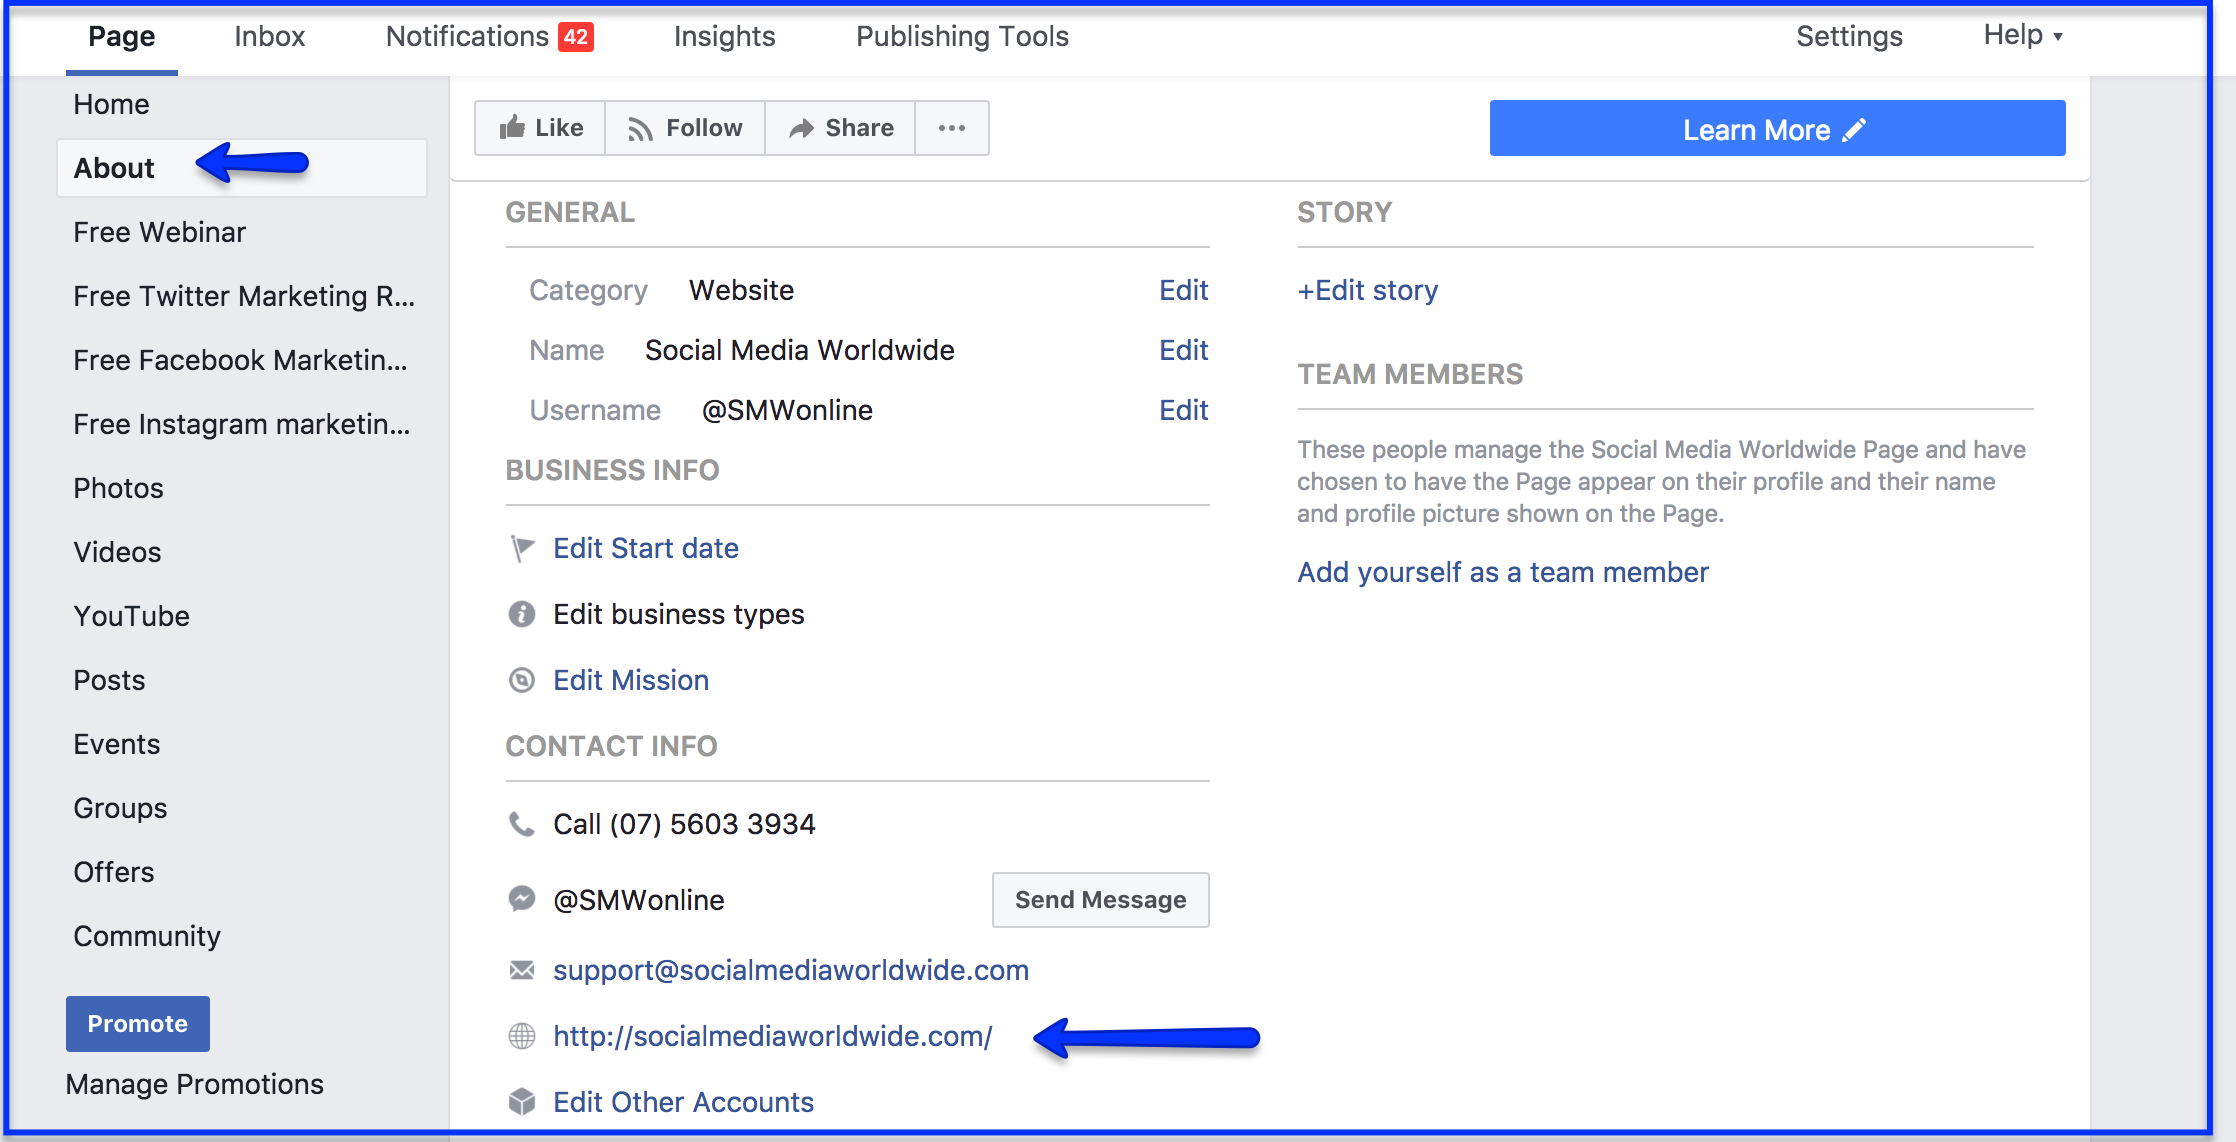
Task: Click the Website category value
Action: tap(742, 290)
